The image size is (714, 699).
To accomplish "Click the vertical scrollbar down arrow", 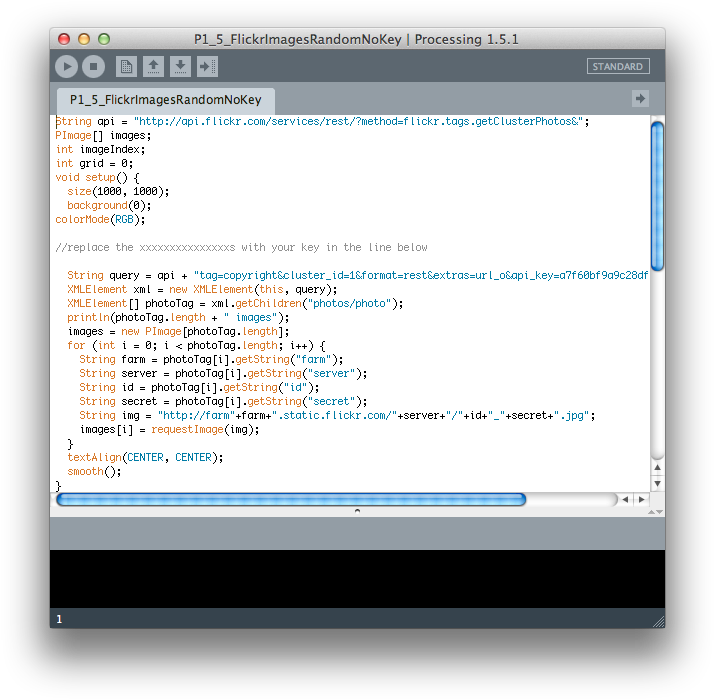I will 657,484.
